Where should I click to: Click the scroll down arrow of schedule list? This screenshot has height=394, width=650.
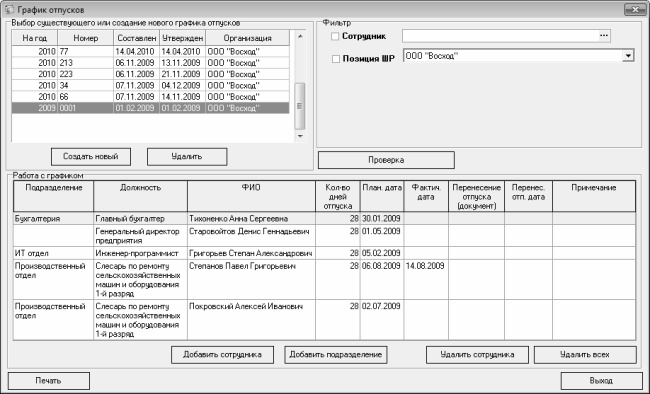(300, 136)
